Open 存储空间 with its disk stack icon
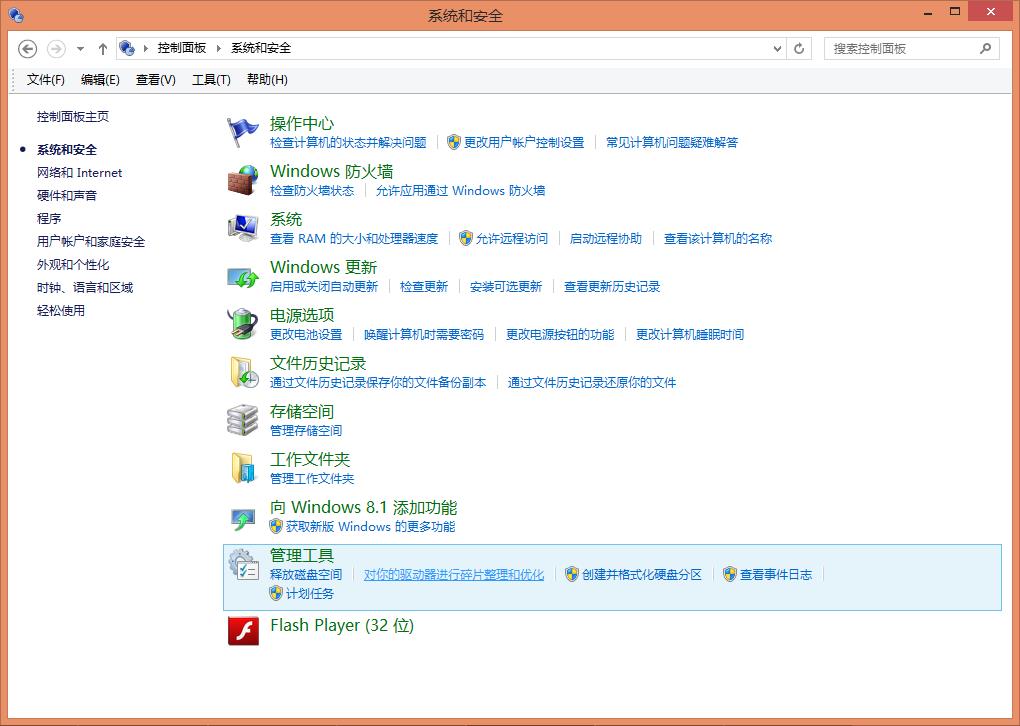1020x726 pixels. [242, 419]
